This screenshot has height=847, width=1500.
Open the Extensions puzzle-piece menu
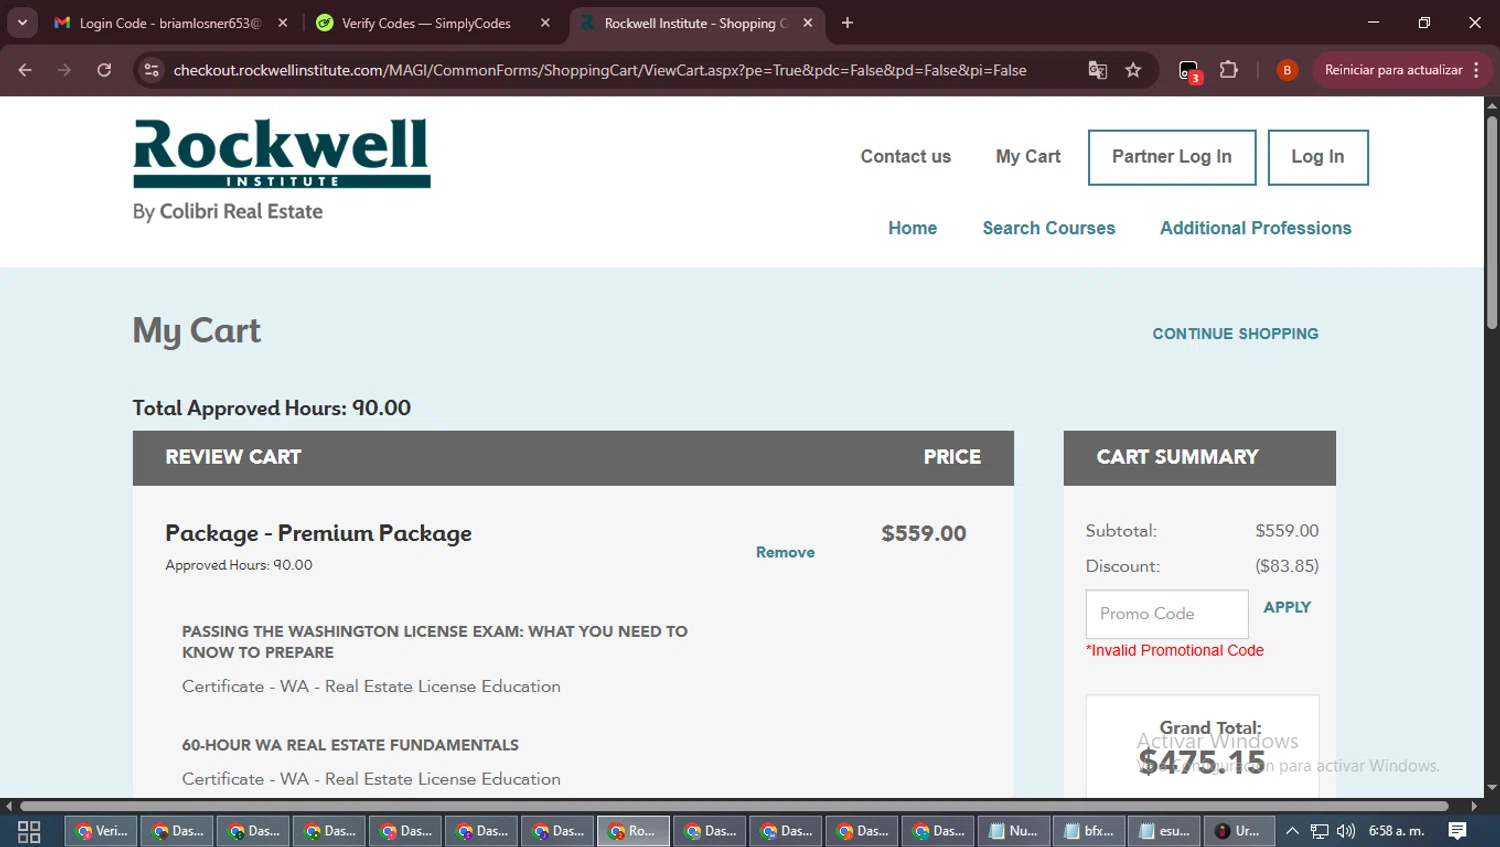coord(1229,70)
